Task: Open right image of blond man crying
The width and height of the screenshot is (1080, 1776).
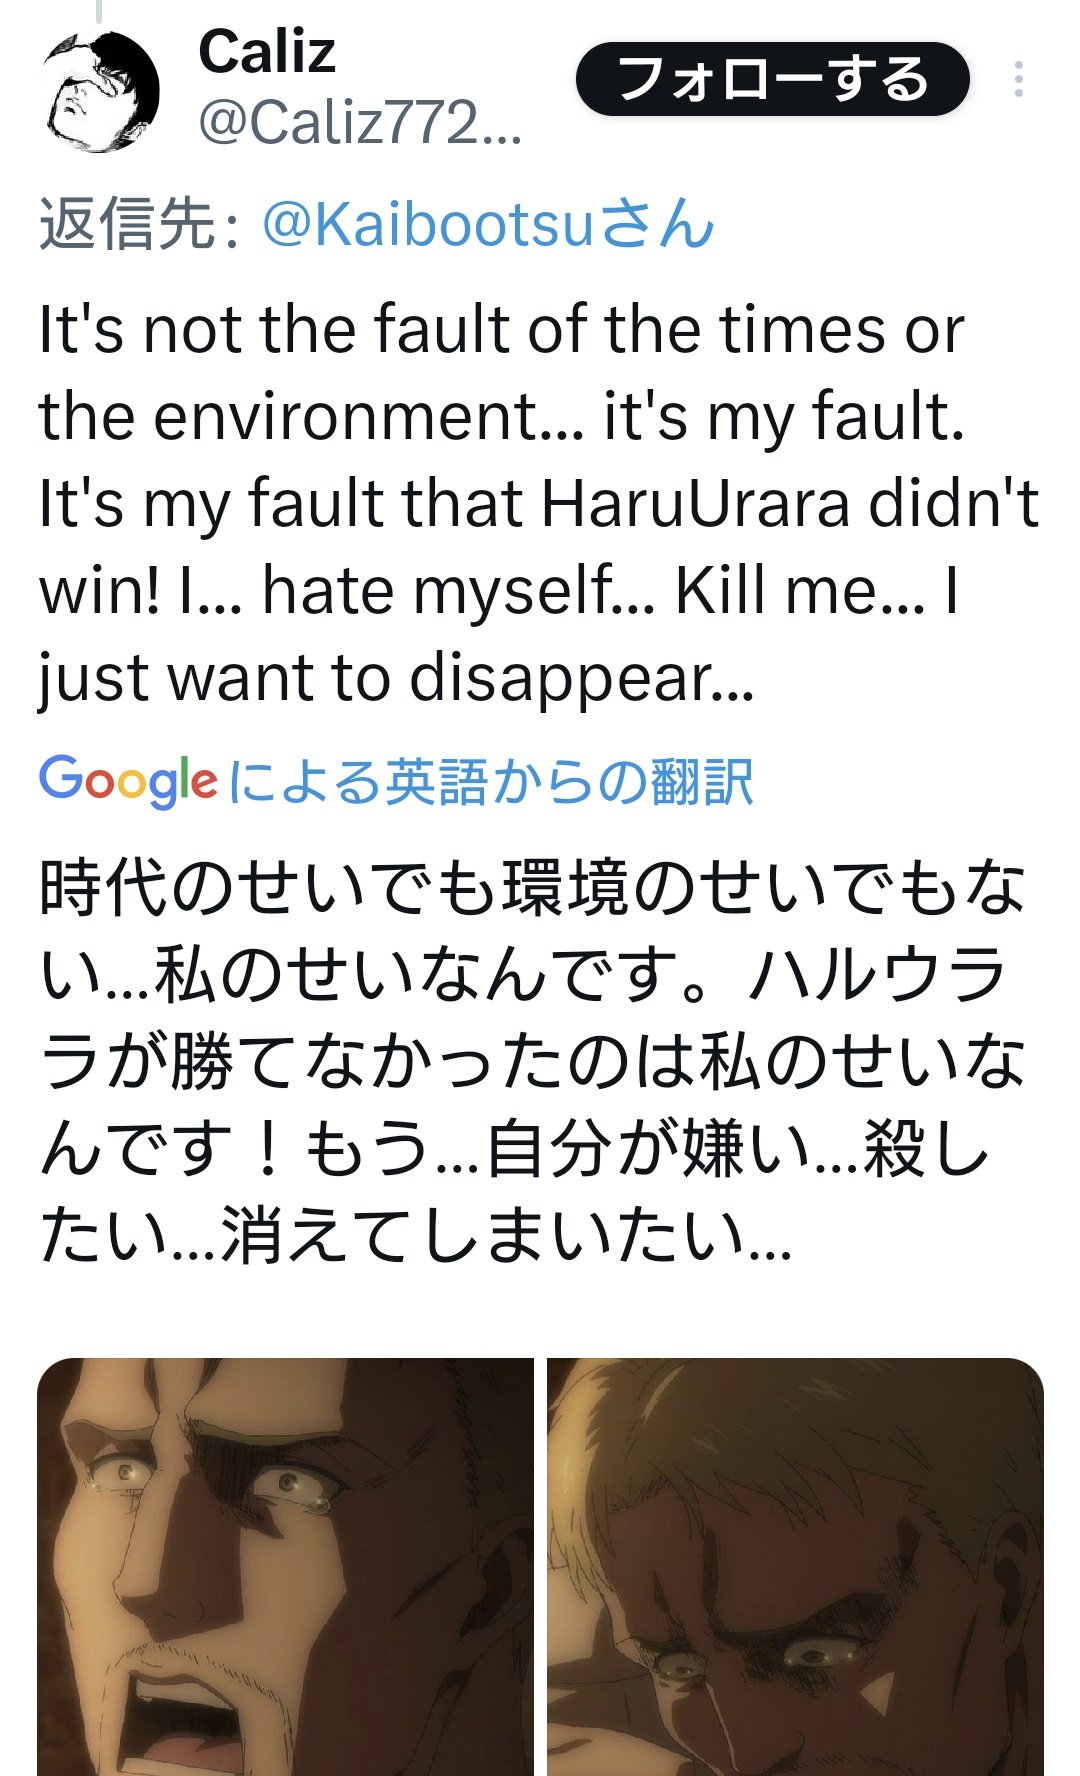Action: [x=795, y=1566]
